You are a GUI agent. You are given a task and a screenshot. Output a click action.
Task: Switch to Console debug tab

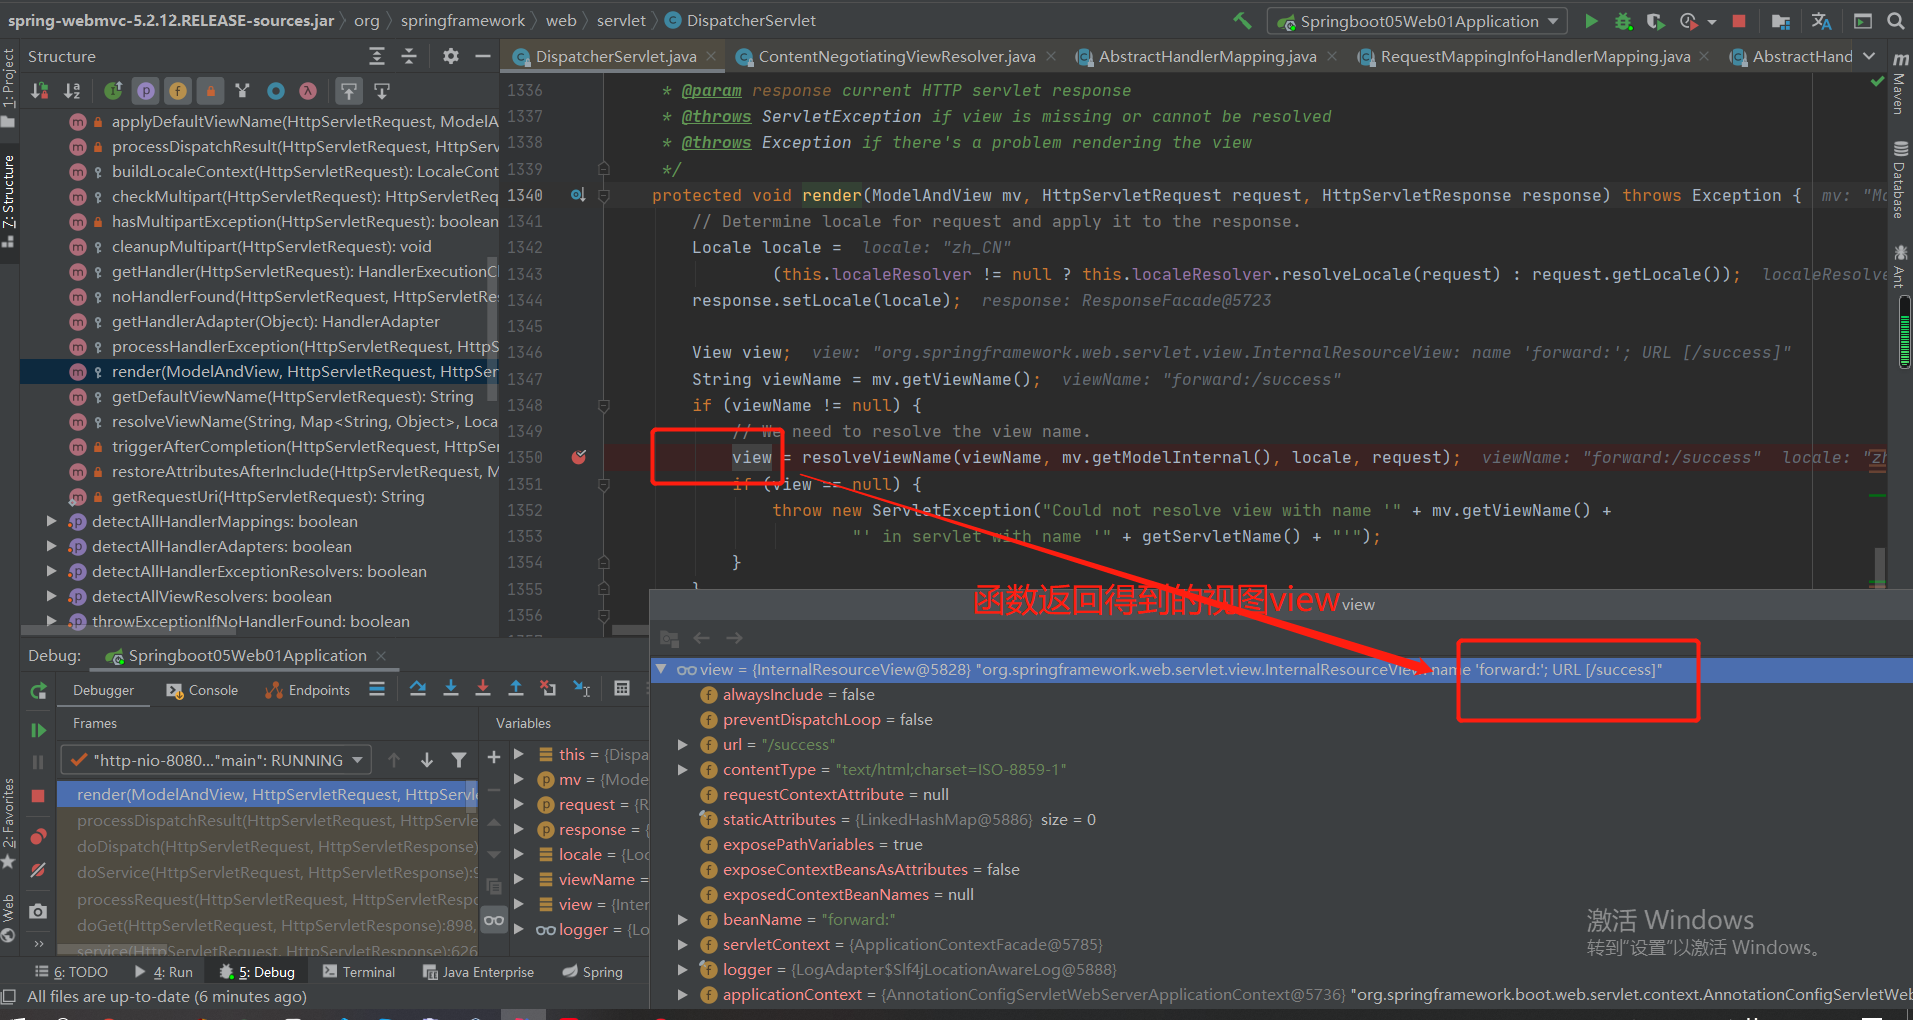pyautogui.click(x=202, y=690)
